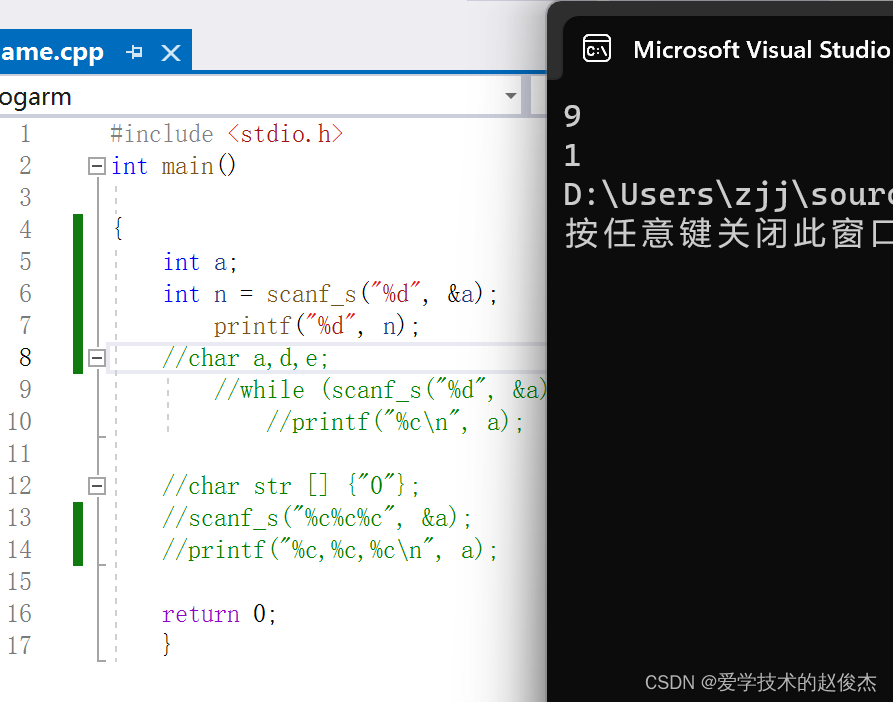Screen dimensions: 893x702
Task: Click the scanf_s call on line 6
Action: pyautogui.click(x=382, y=294)
